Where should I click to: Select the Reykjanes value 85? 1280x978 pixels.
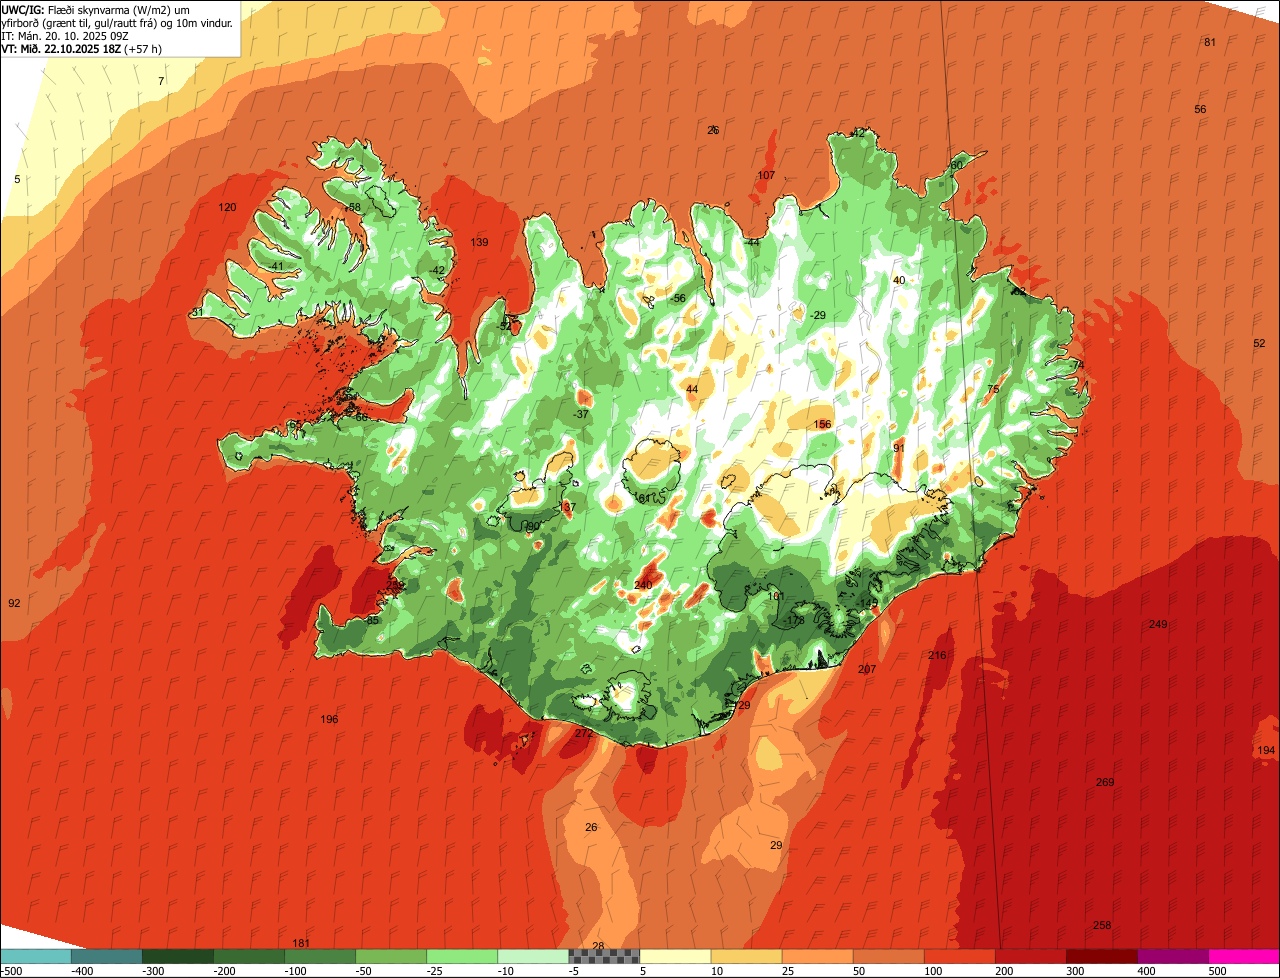pyautogui.click(x=373, y=620)
